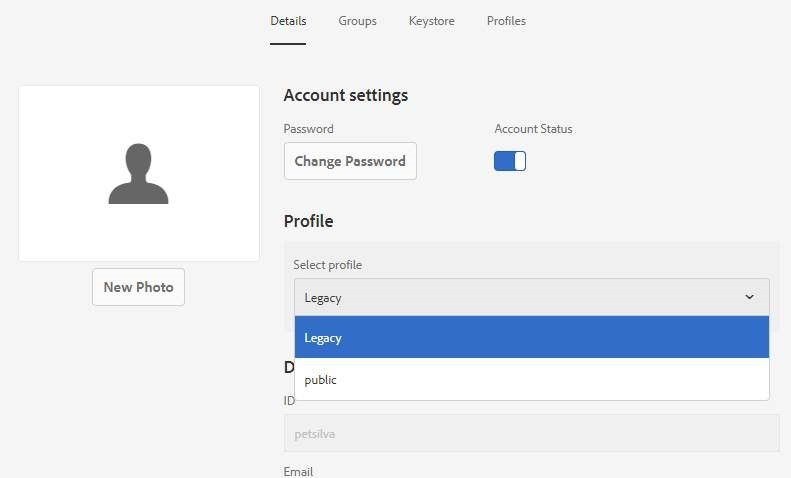This screenshot has height=478, width=791.
Task: Choose the highlighted Legacy option in the list
Action: click(531, 338)
